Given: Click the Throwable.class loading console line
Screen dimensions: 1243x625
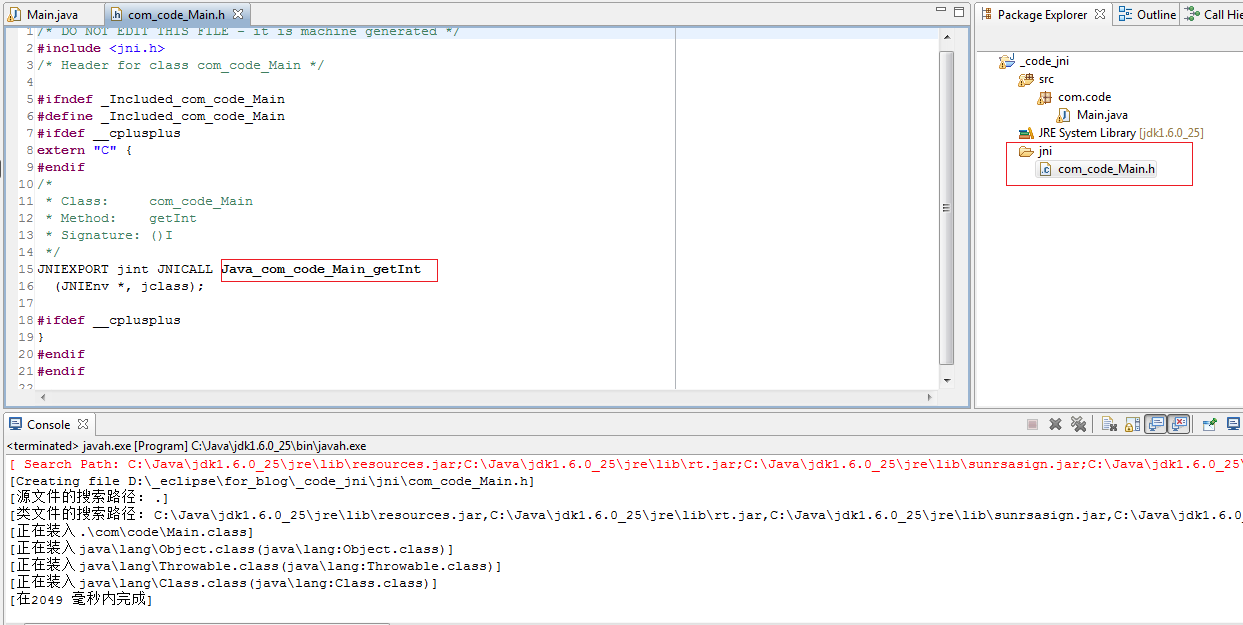Looking at the screenshot, I should [255, 566].
